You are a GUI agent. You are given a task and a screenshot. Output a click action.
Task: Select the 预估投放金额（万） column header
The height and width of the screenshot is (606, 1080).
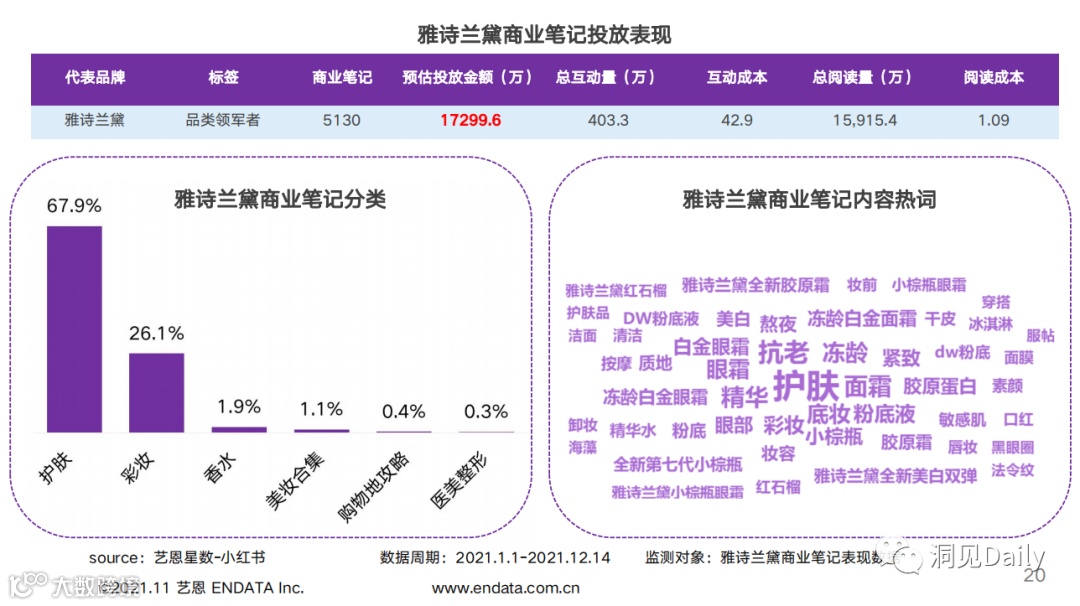(x=468, y=77)
